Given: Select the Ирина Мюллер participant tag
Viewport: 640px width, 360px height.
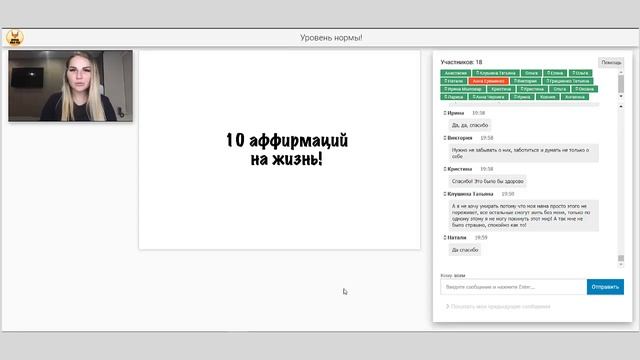Looking at the screenshot, I should point(463,89).
